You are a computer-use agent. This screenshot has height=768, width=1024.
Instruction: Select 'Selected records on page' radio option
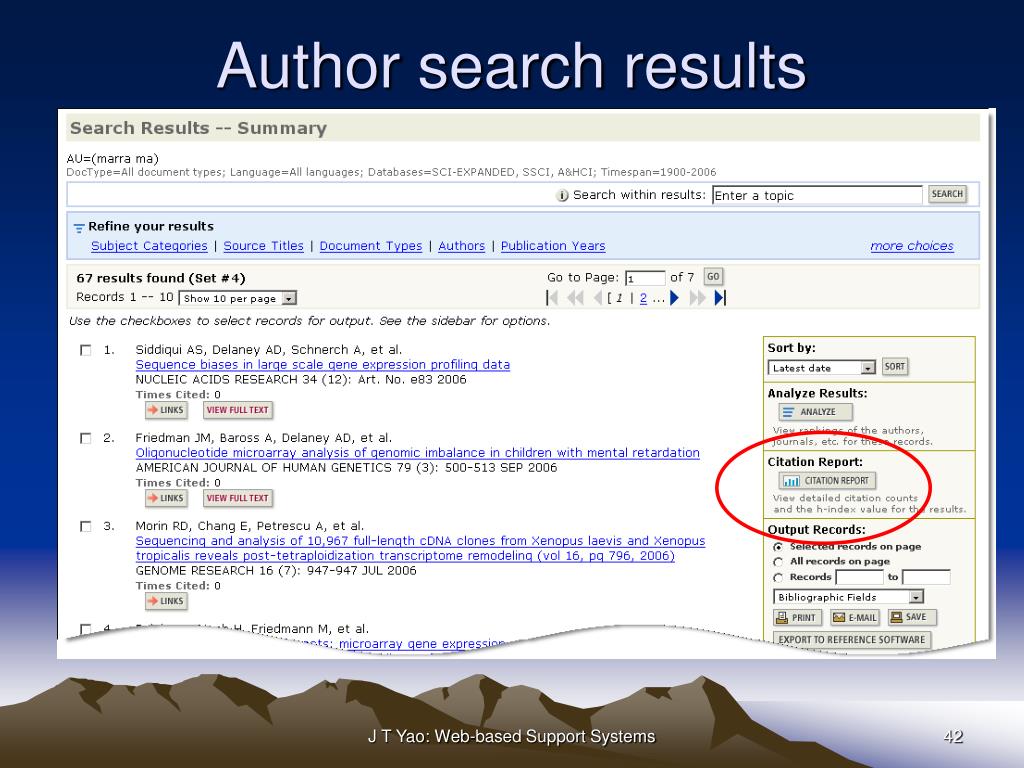point(778,547)
